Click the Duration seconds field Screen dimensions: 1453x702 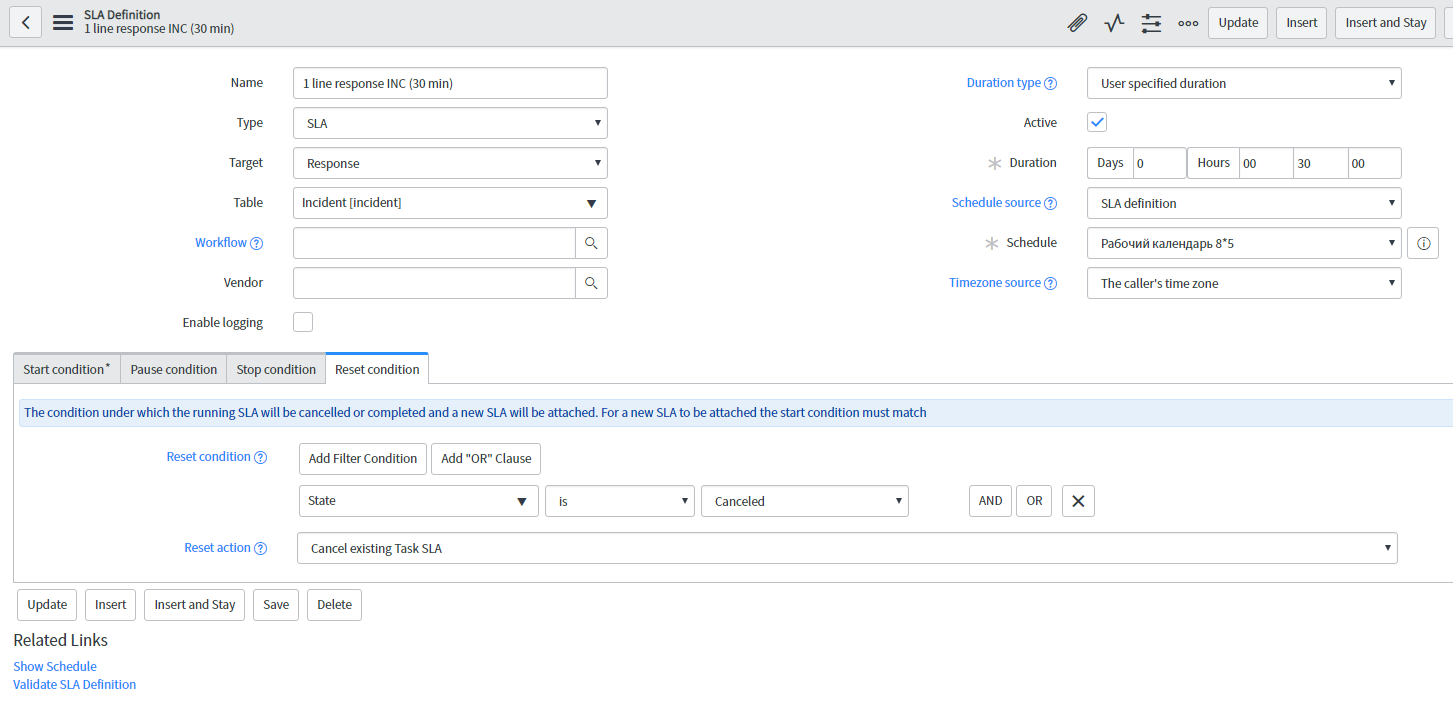tap(1374, 163)
